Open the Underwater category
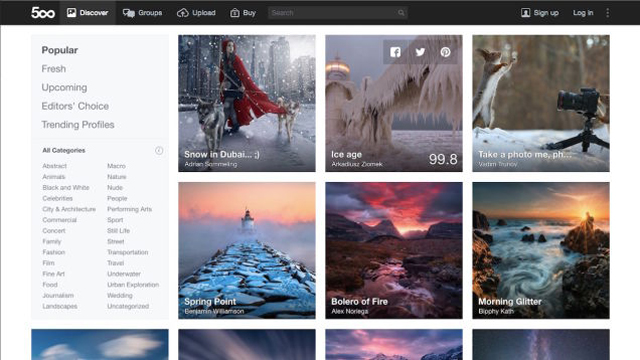This screenshot has height=360, width=640. (x=124, y=274)
